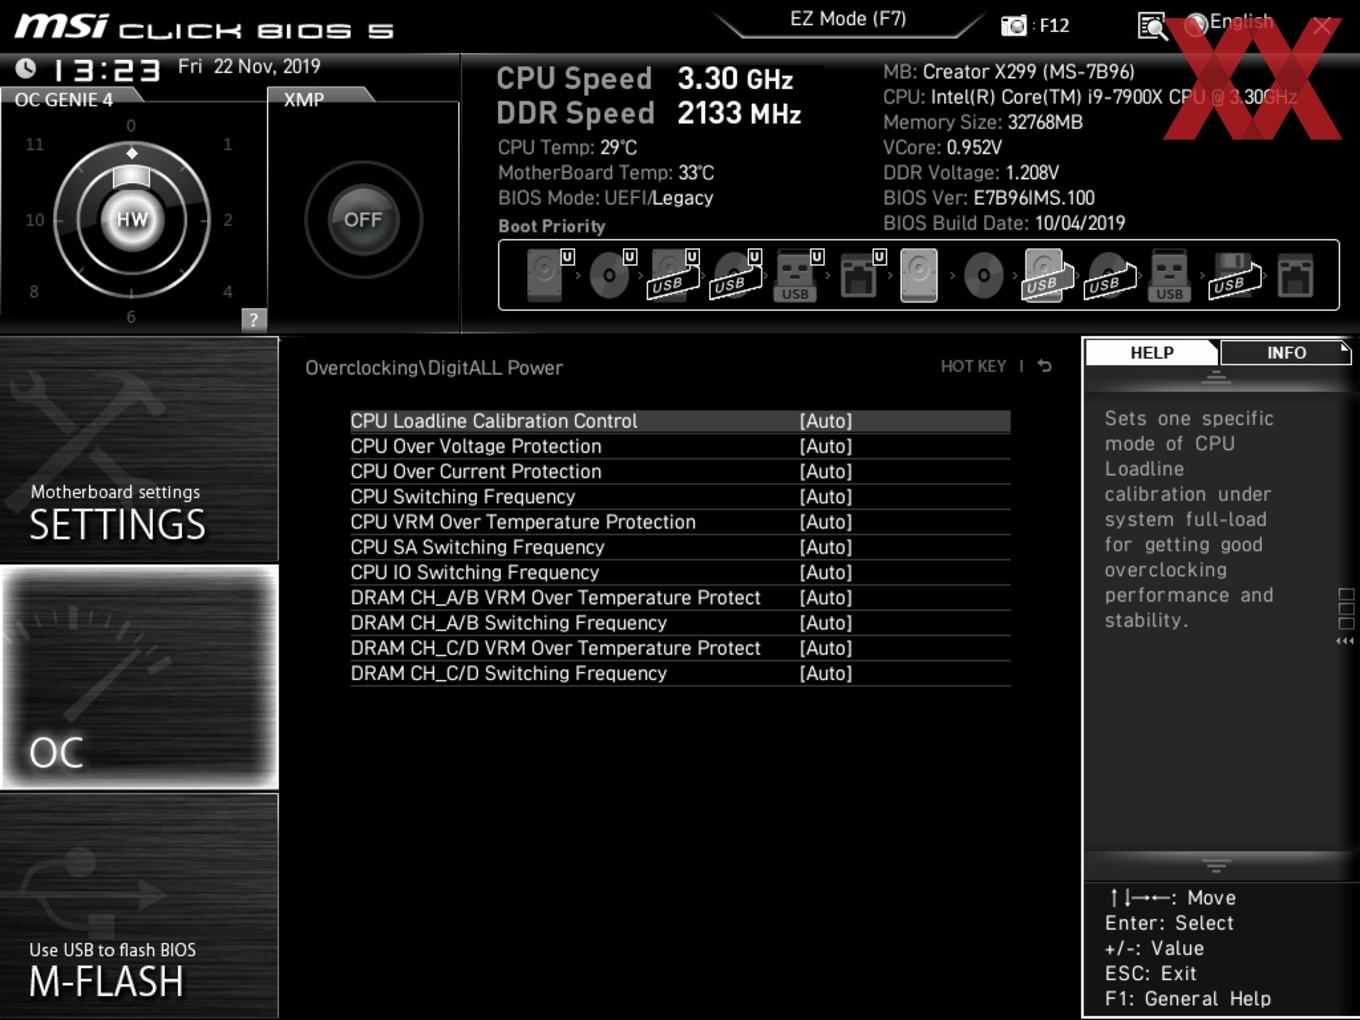Select the last legacy network boot icon

(1295, 275)
